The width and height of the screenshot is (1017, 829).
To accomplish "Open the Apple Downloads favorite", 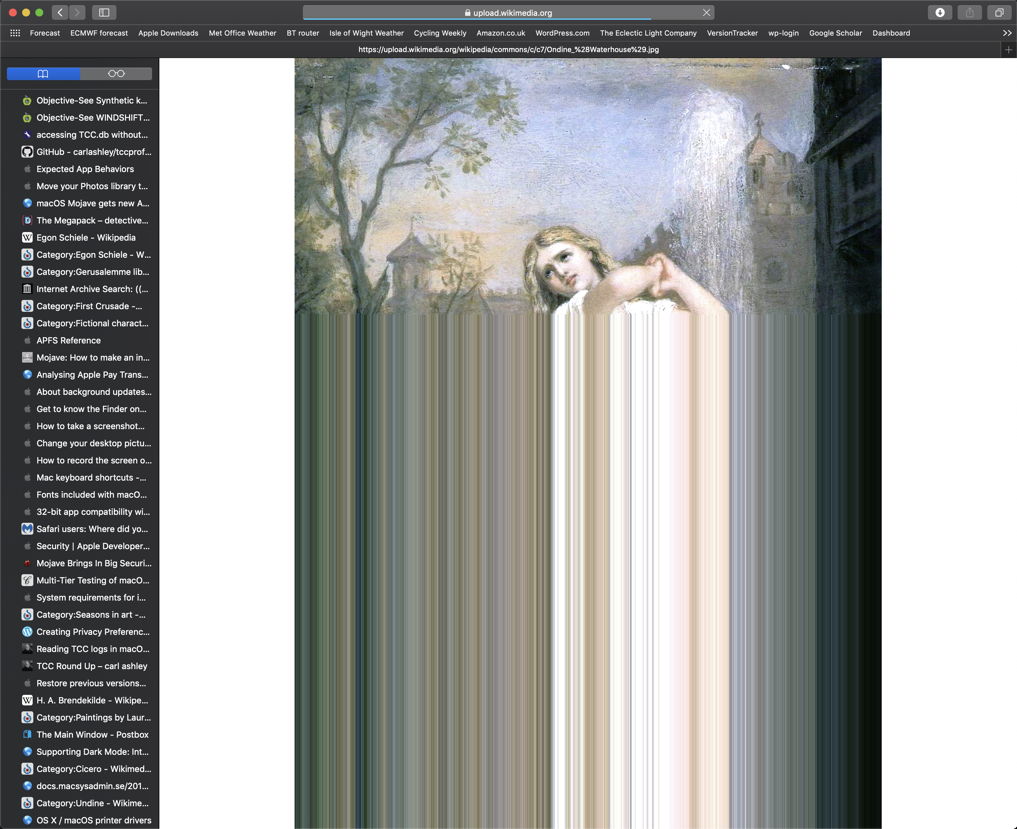I will click(168, 33).
